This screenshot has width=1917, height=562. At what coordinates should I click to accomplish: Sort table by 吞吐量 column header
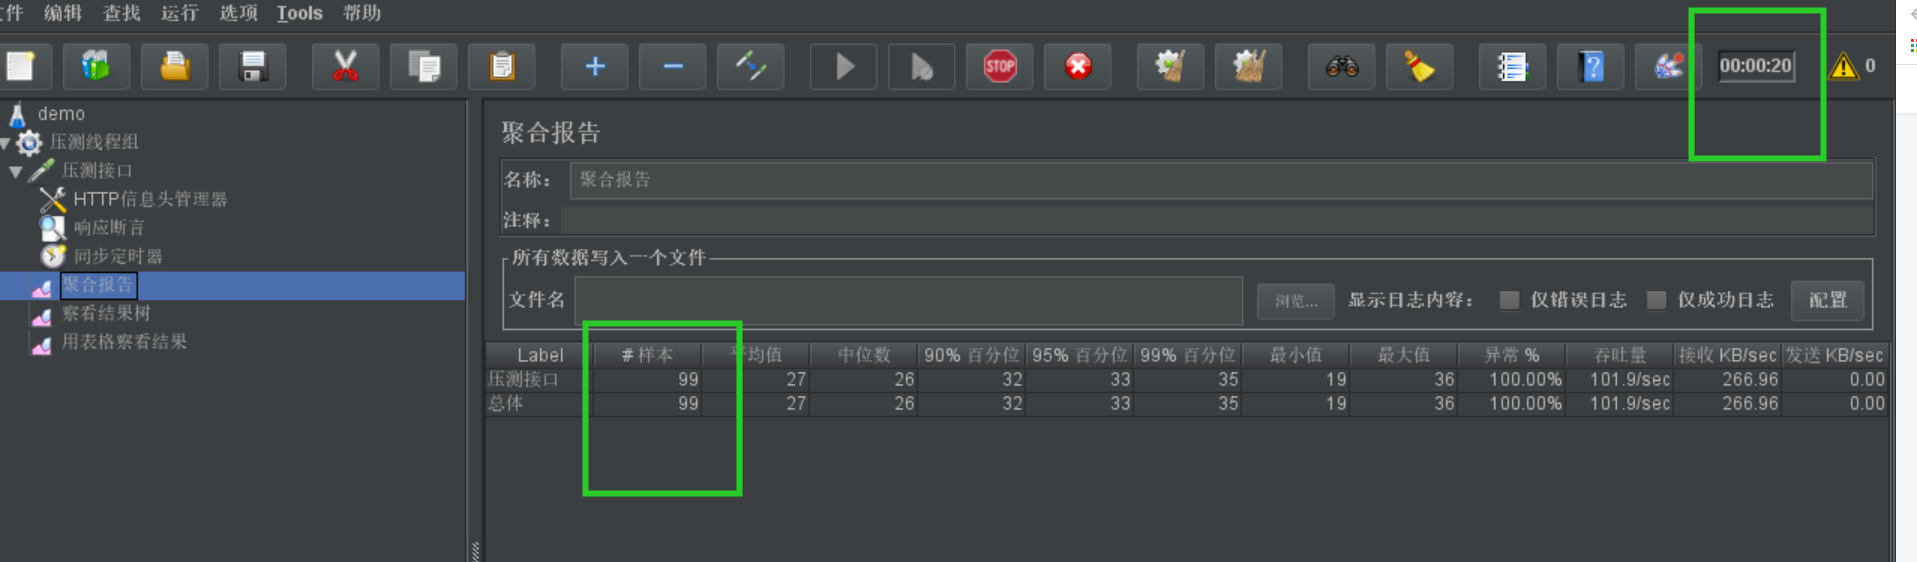pyautogui.click(x=1619, y=355)
